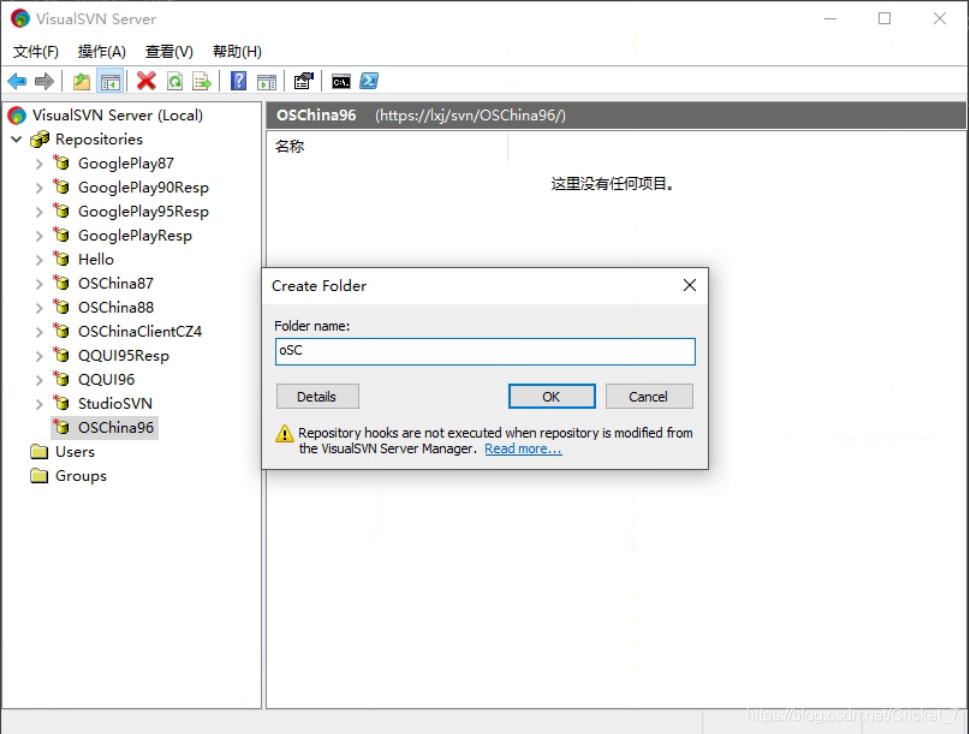
Task: Click the Hello repository icon
Action: pos(61,258)
